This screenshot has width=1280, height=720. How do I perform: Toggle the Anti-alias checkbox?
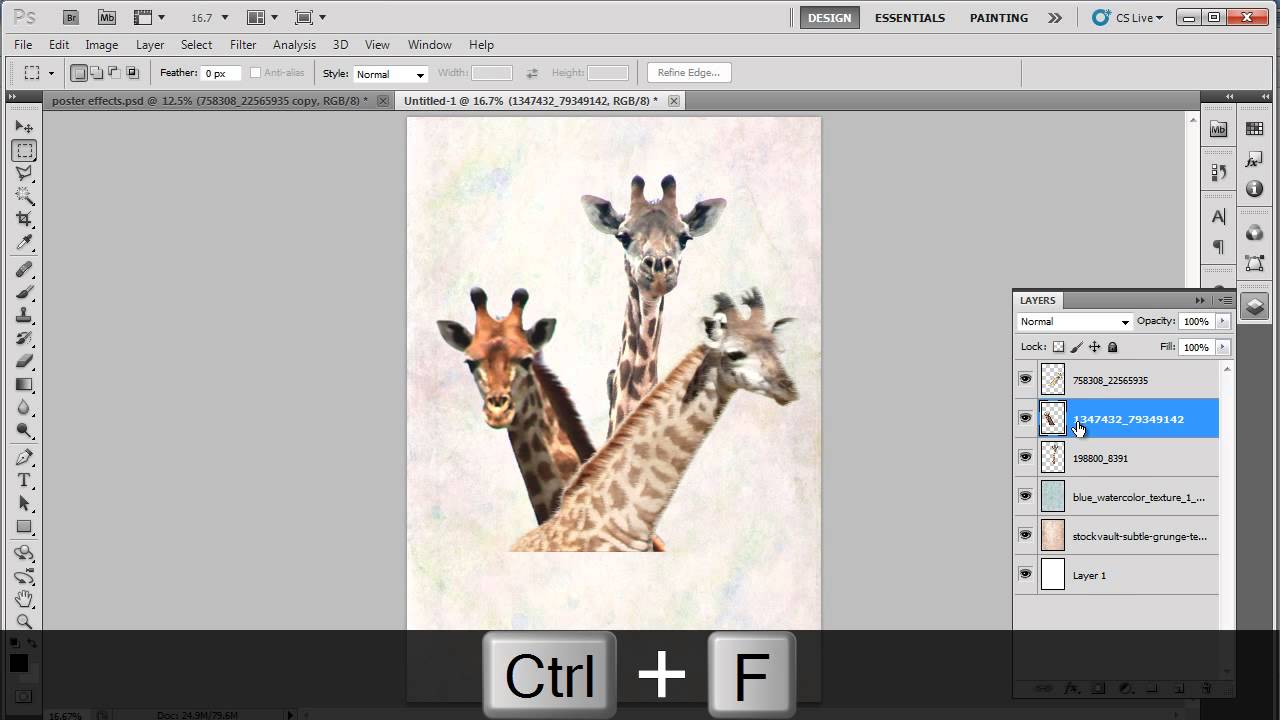point(255,73)
